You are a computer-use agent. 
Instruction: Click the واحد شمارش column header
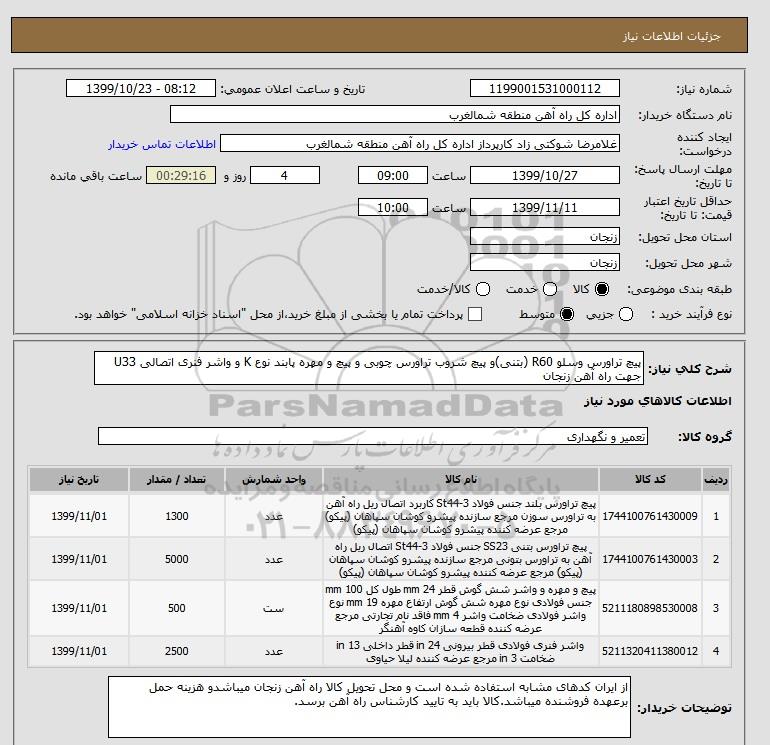coord(274,479)
